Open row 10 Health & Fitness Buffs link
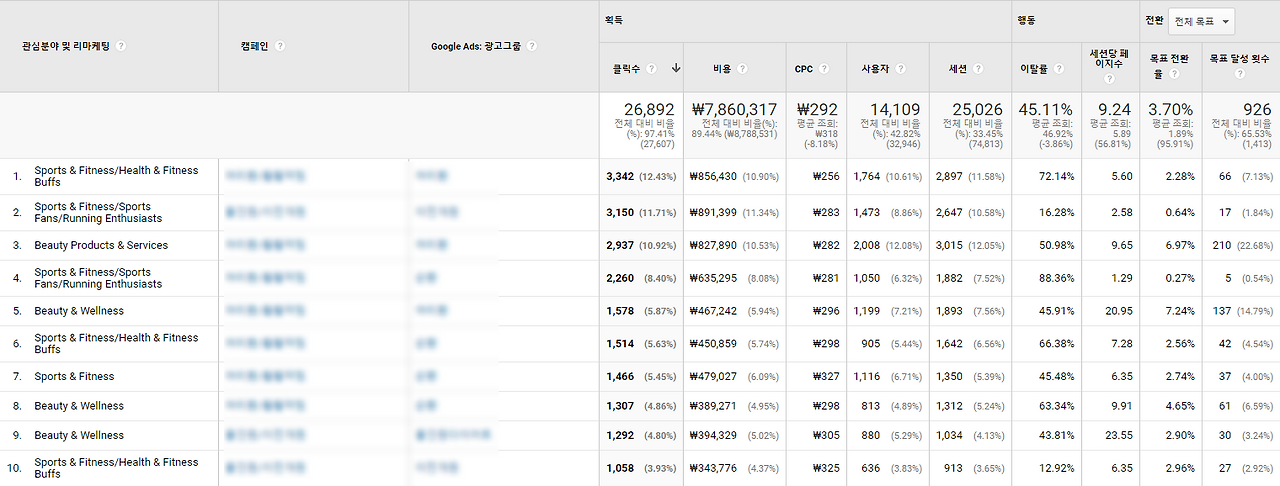Image resolution: width=1280 pixels, height=486 pixels. click(x=116, y=468)
